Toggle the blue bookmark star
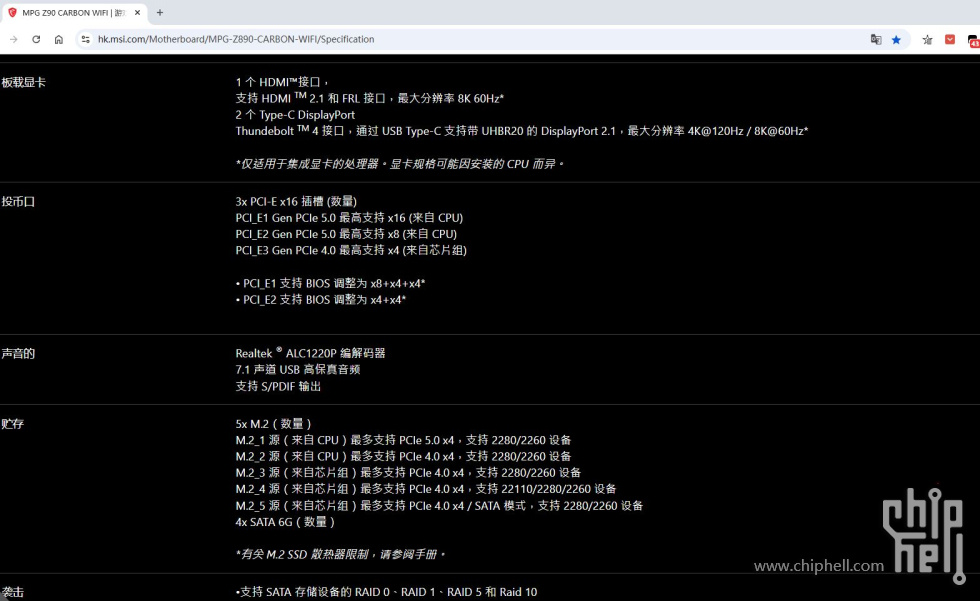 (896, 39)
